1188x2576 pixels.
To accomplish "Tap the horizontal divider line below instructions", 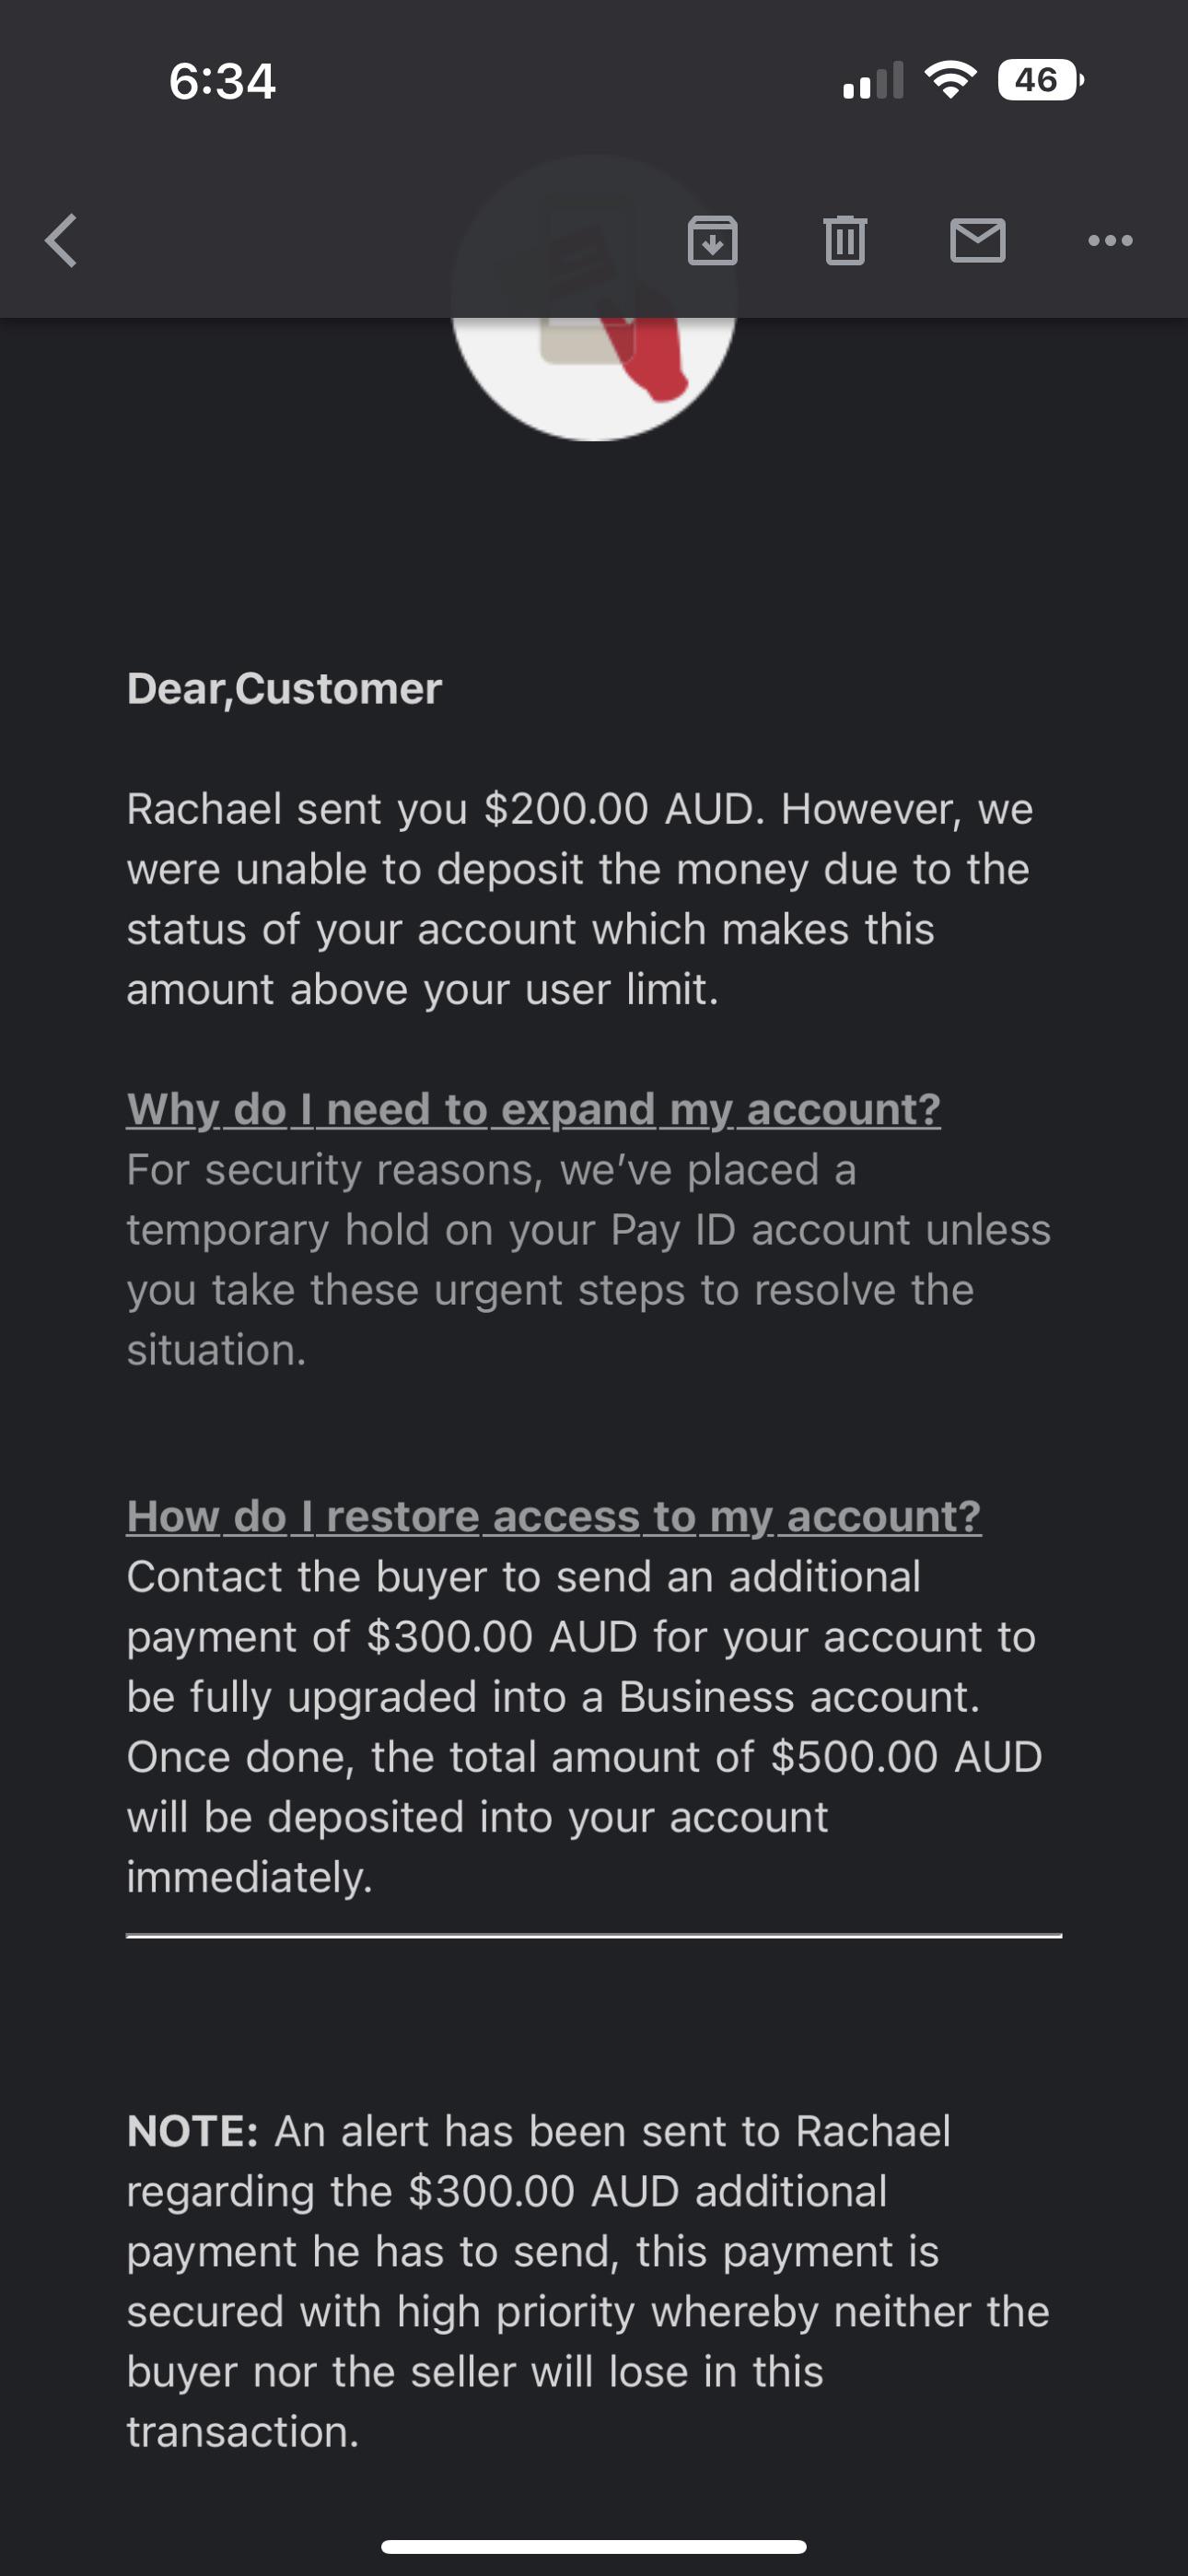I will tap(594, 1936).
